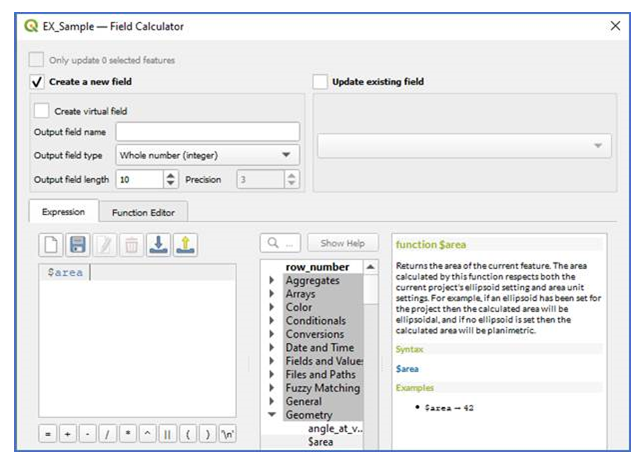Screen dimensions: 640x460
Task: Expand the Color function group
Action: (272, 307)
